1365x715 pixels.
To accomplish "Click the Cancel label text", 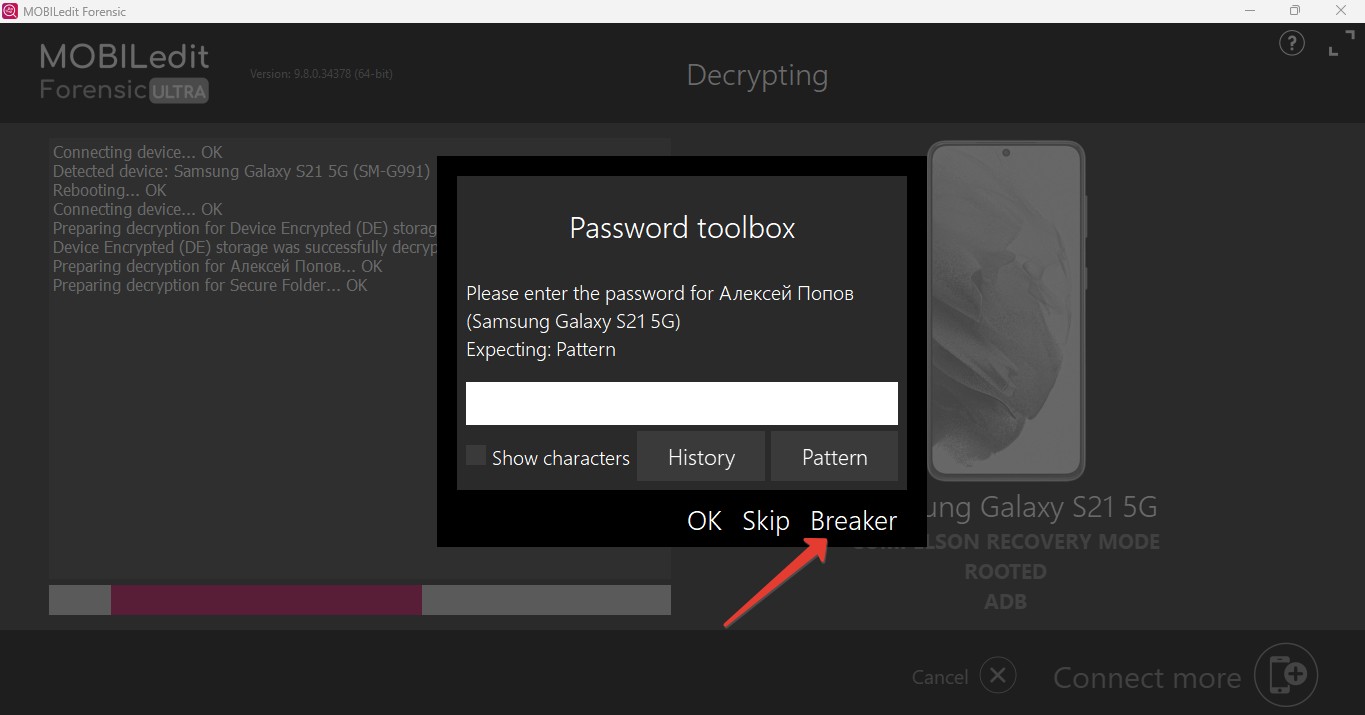I will tap(940, 677).
